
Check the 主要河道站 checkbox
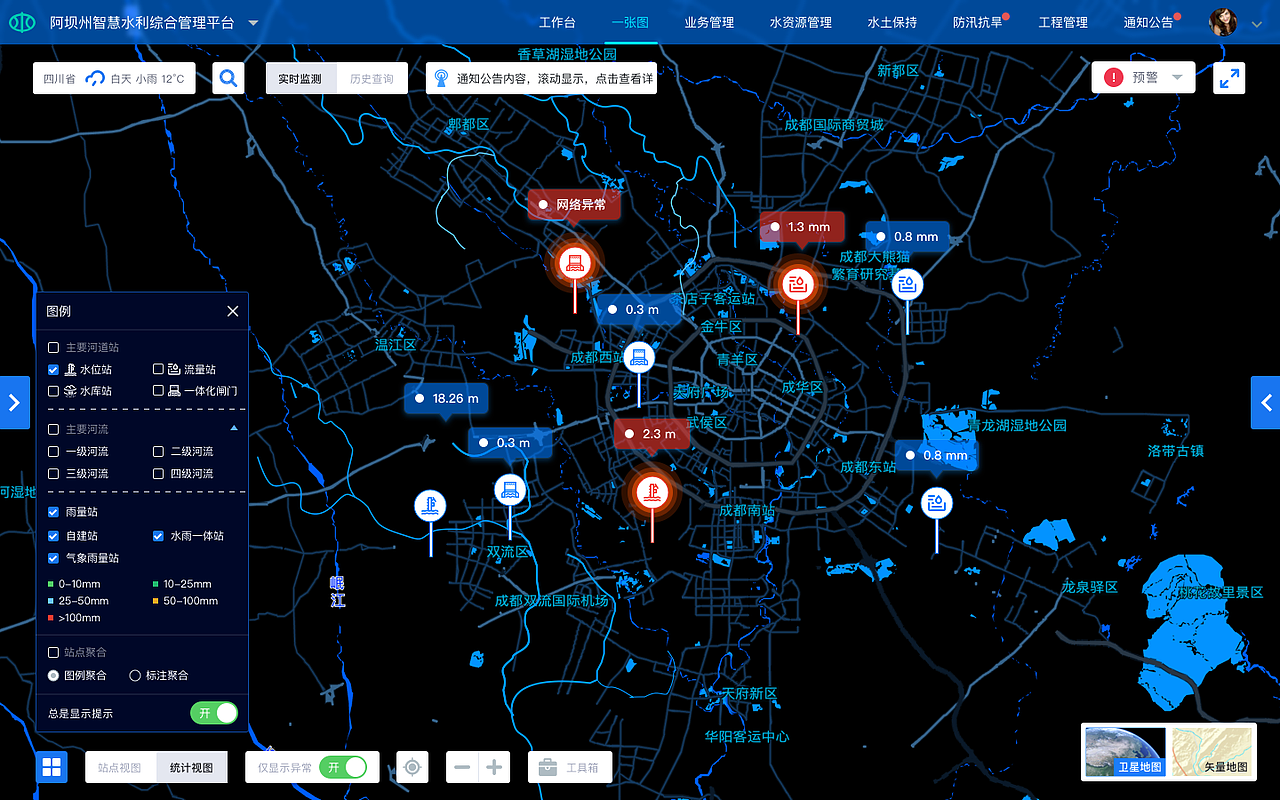pyautogui.click(x=54, y=348)
